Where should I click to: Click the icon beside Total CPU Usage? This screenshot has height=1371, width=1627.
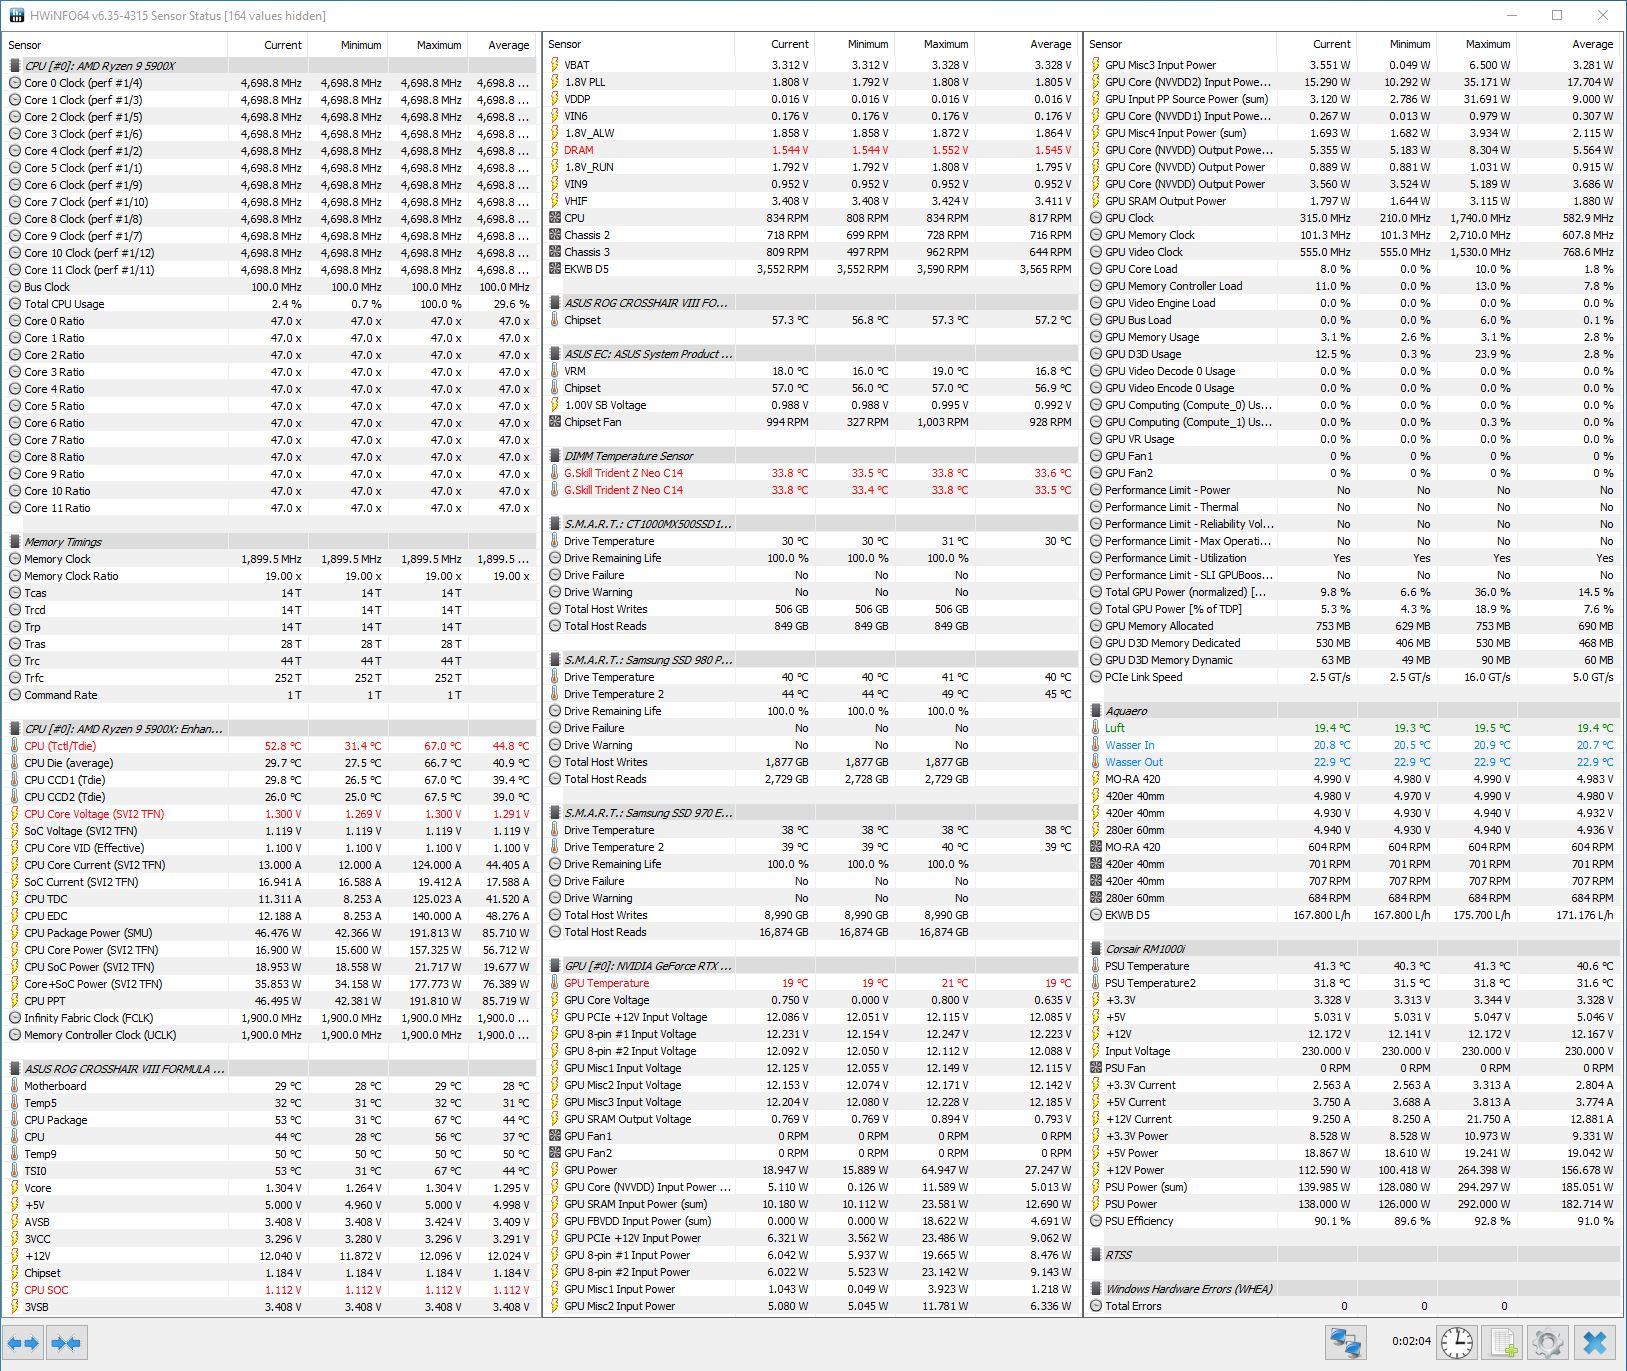[15, 304]
